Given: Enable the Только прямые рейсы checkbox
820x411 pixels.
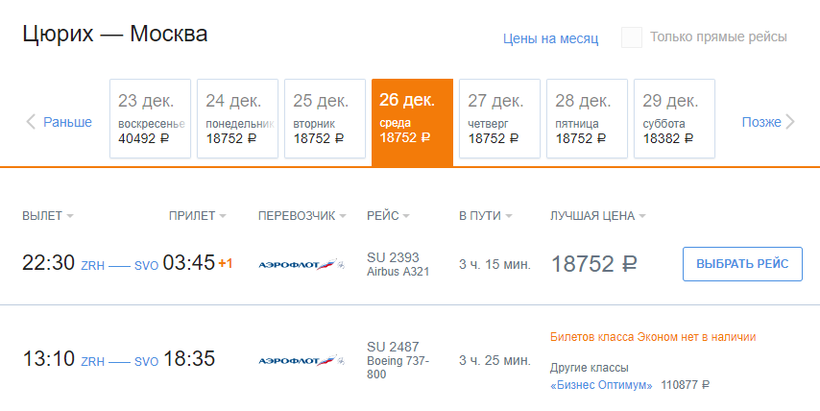Looking at the screenshot, I should click(631, 38).
